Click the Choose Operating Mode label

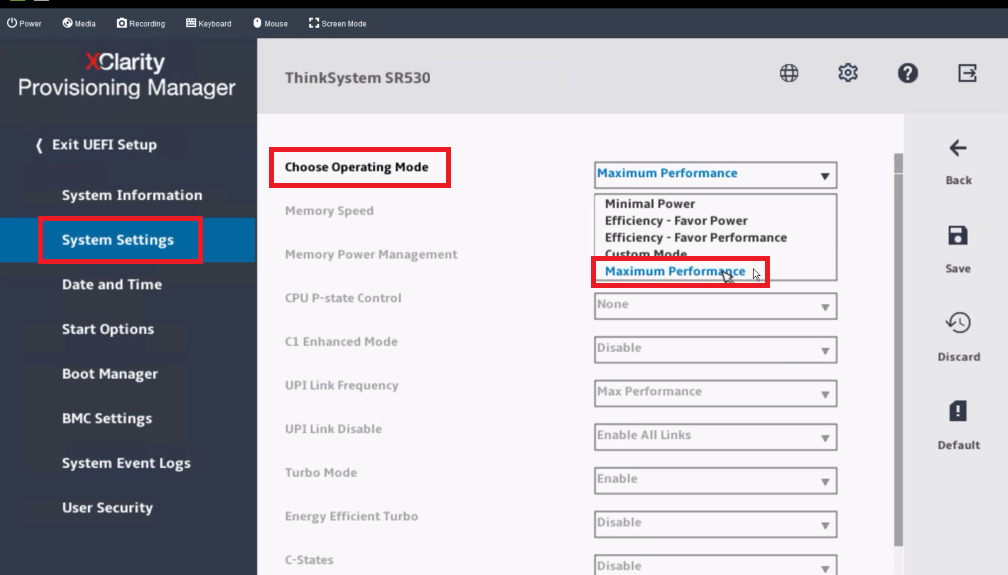[x=357, y=167]
